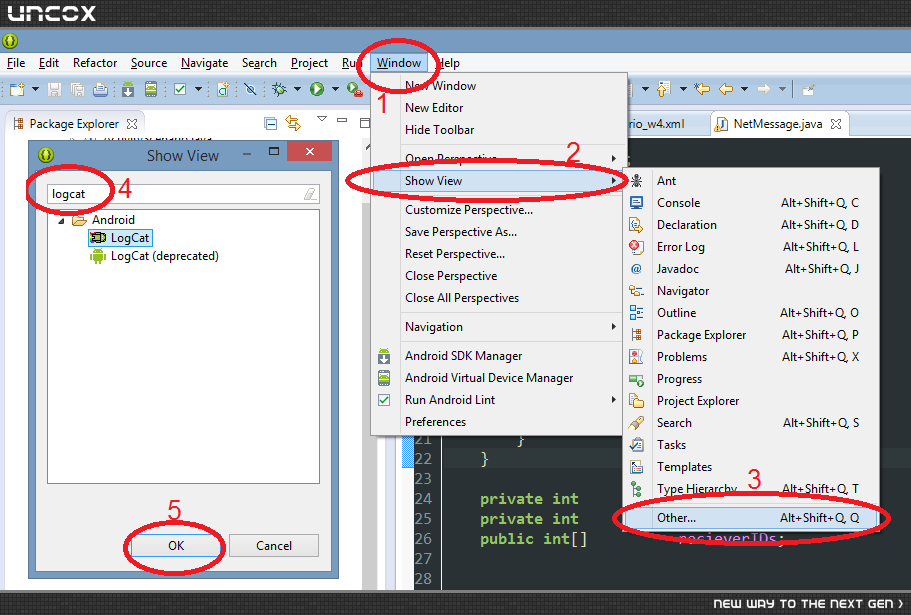Click the Skip All Breakpoints toolbar icon
Viewport: 911px width, 615px height.
tap(250, 89)
